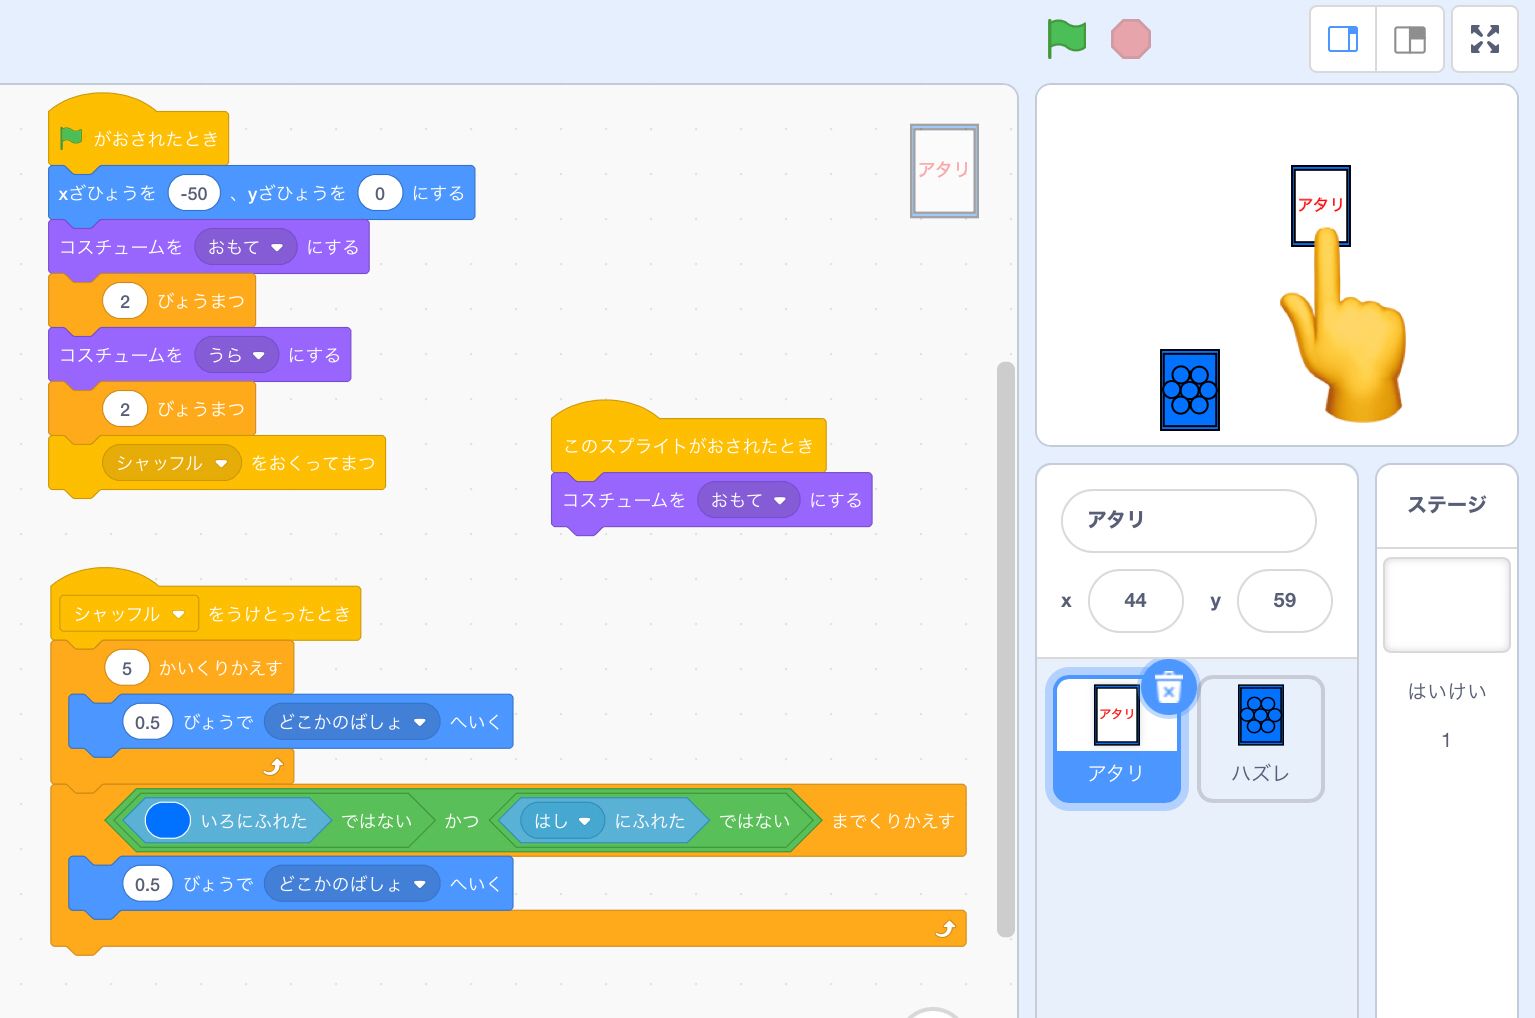Click the ステージ panel header
1535x1018 pixels.
[1446, 505]
